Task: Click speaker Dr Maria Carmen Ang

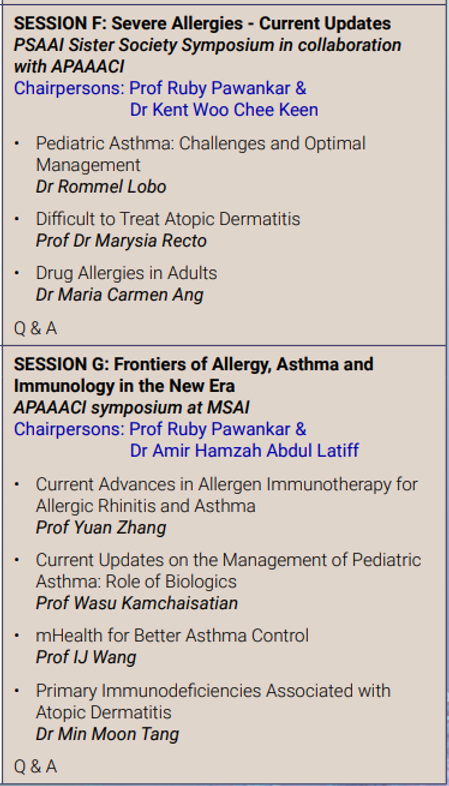Action: point(119,295)
